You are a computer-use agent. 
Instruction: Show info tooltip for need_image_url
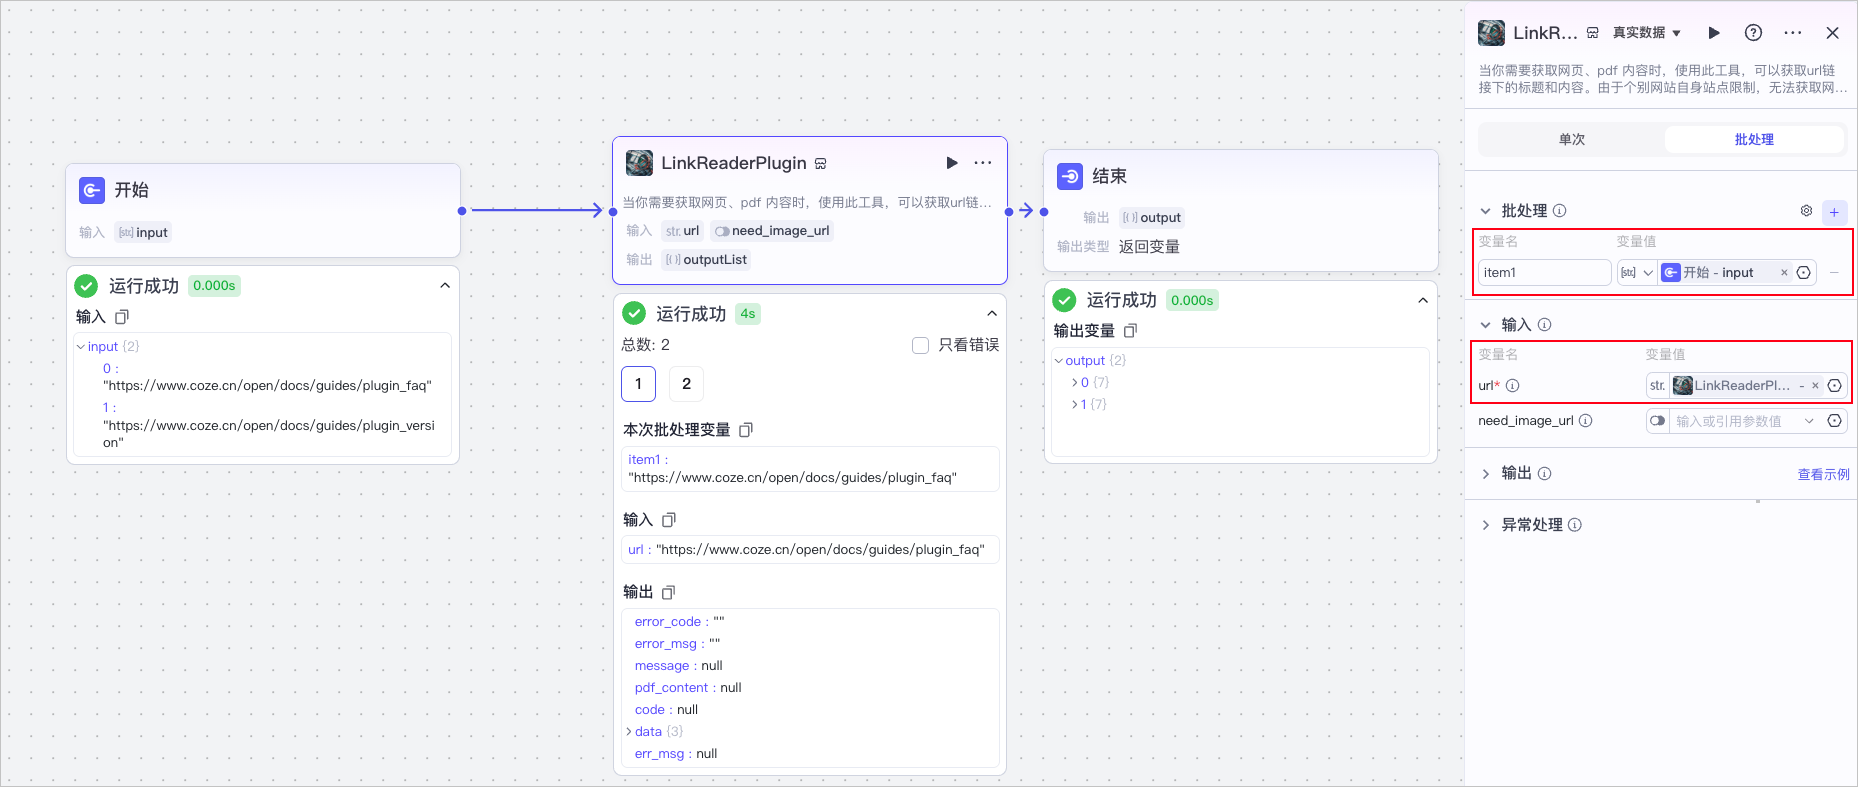coord(1585,421)
